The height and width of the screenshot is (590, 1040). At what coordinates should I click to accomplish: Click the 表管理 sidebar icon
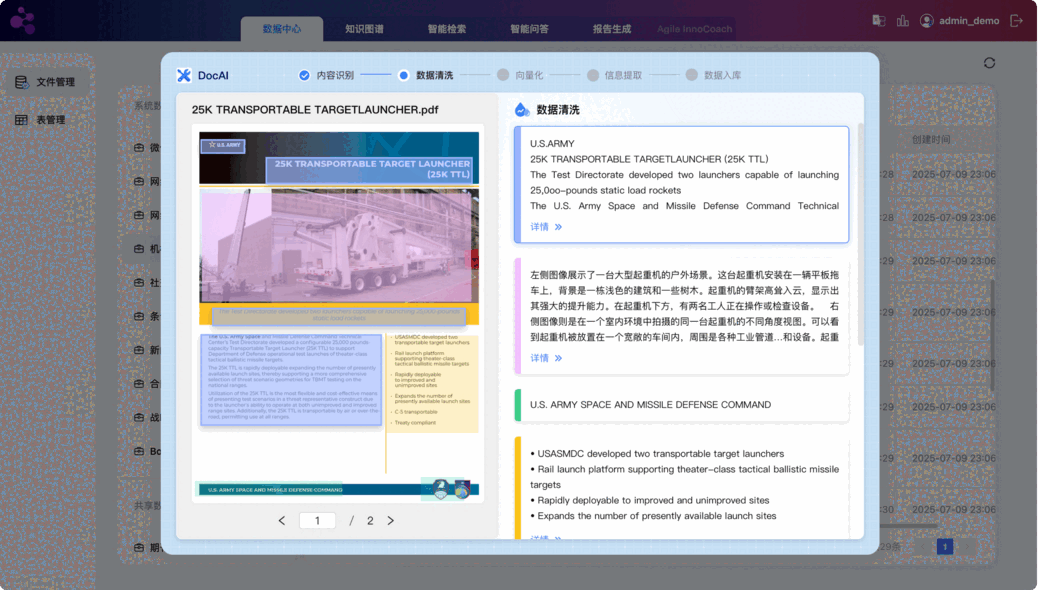coord(21,120)
